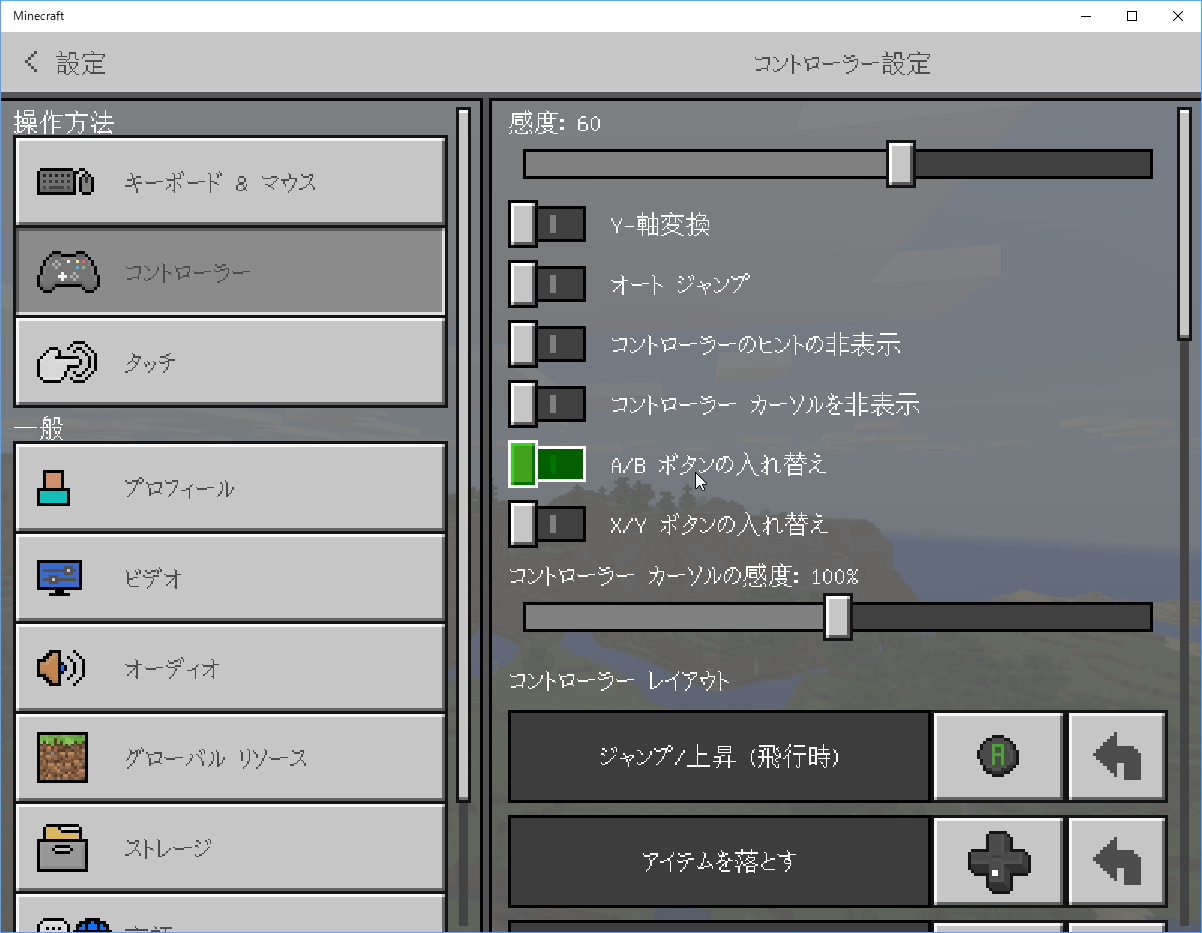Open グローバル リソース settings
The width and height of the screenshot is (1202, 933).
coord(230,758)
